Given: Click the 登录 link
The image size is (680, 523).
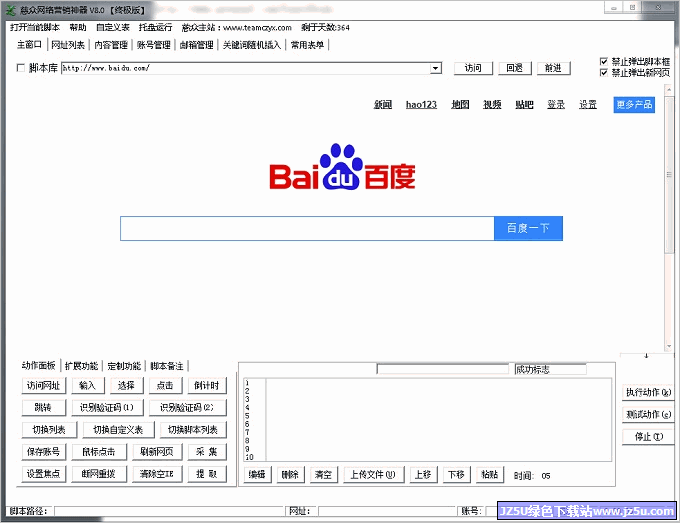Looking at the screenshot, I should [556, 104].
